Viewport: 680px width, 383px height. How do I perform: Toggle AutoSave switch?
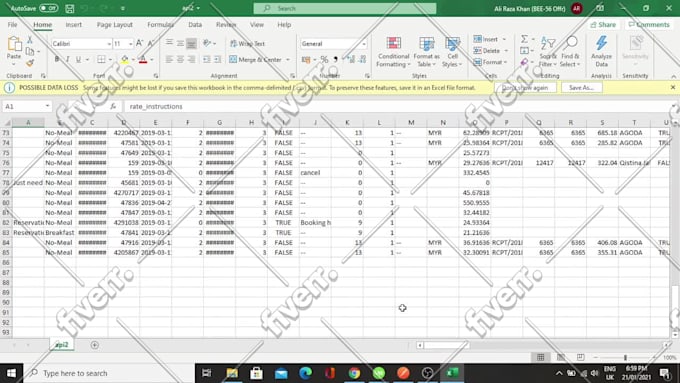point(48,8)
